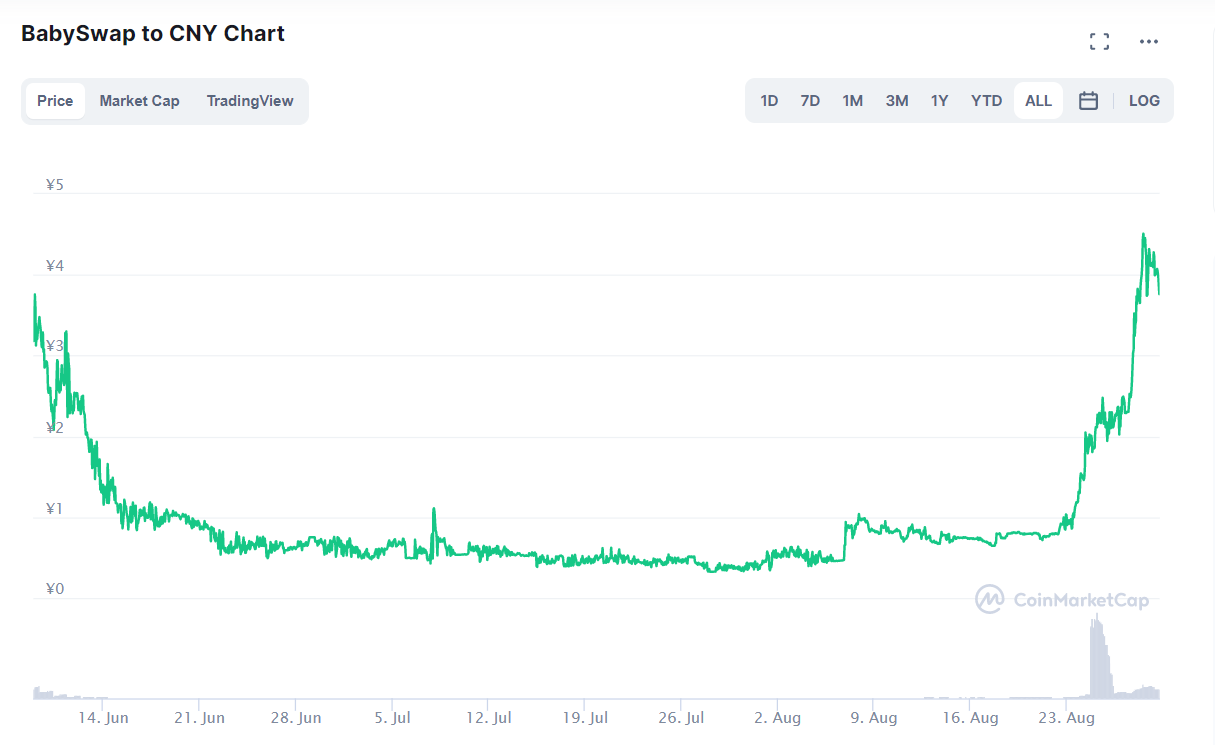This screenshot has width=1215, height=745.
Task: Click the price peak at the chart's right end
Action: (1143, 236)
